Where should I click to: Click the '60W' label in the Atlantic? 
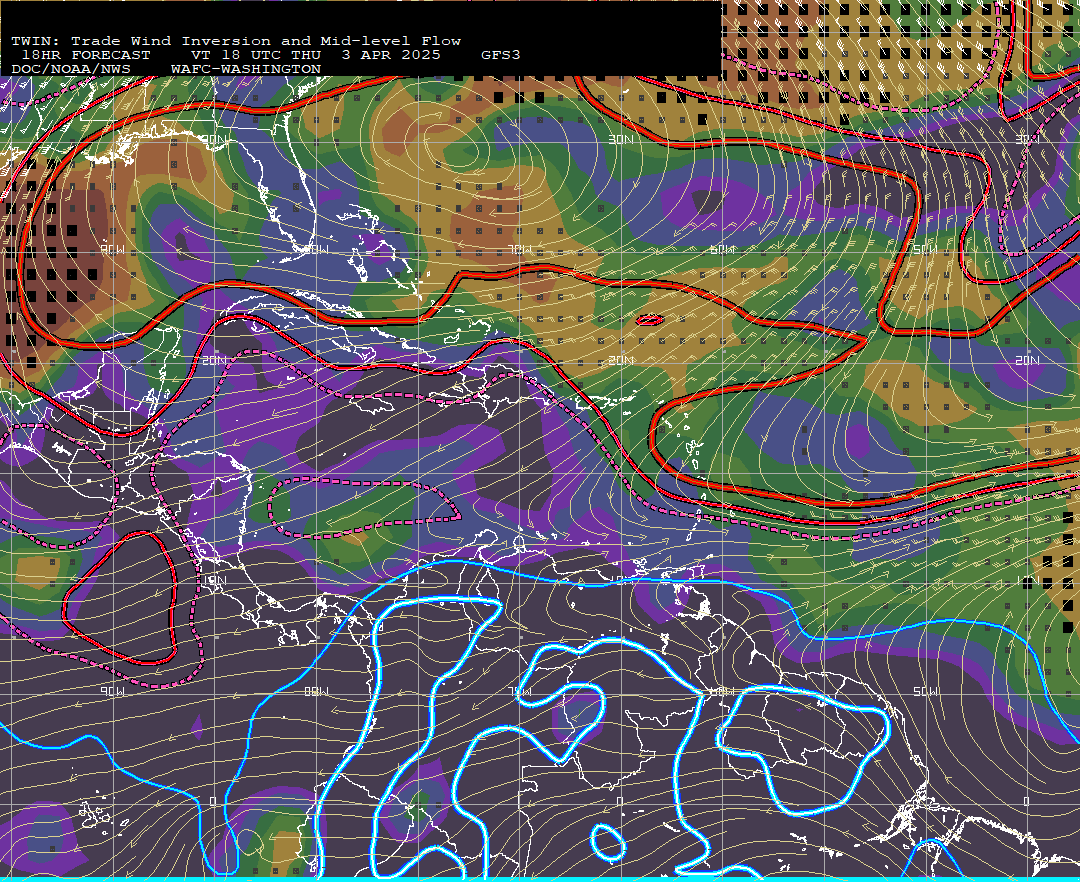[723, 250]
